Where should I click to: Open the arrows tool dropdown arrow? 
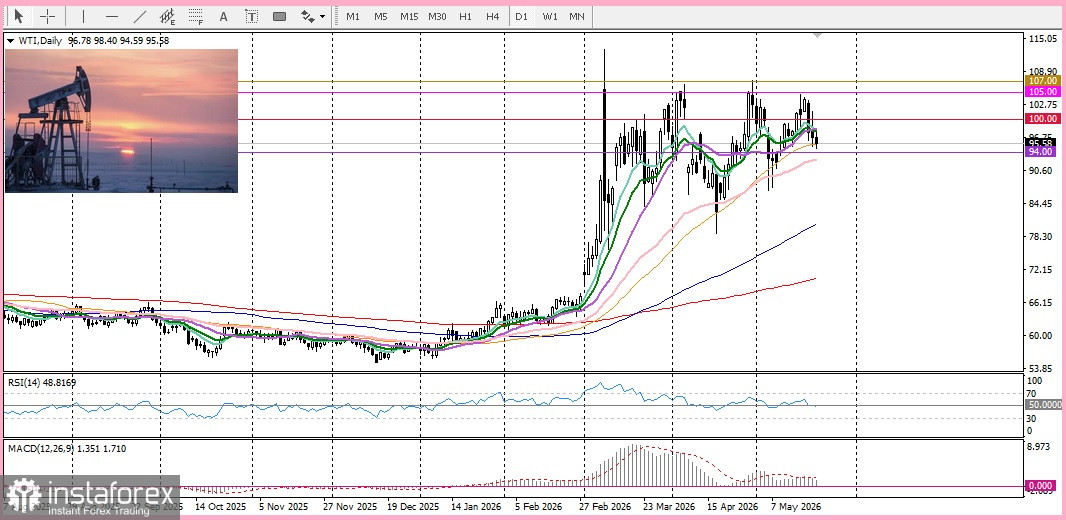tap(322, 16)
